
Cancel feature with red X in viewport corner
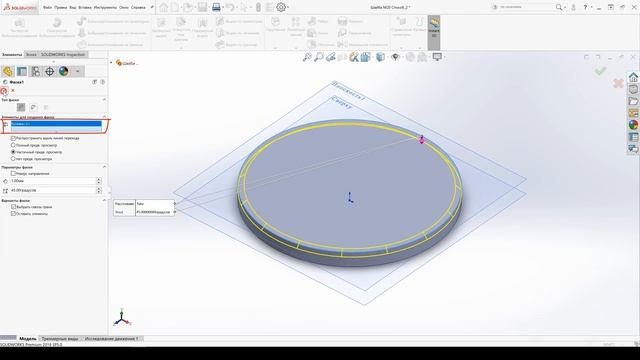[x=618, y=83]
